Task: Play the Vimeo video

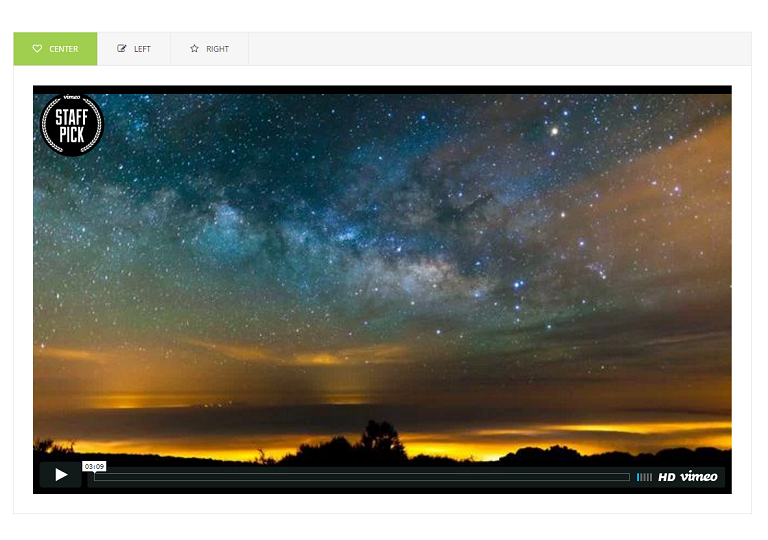Action: pyautogui.click(x=61, y=474)
